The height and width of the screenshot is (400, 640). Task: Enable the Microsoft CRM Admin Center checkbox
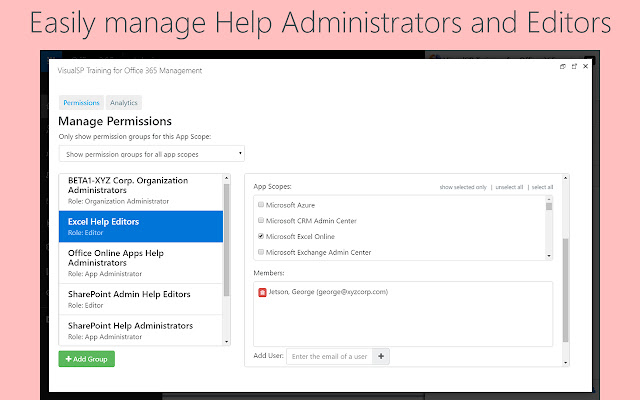[261, 219]
